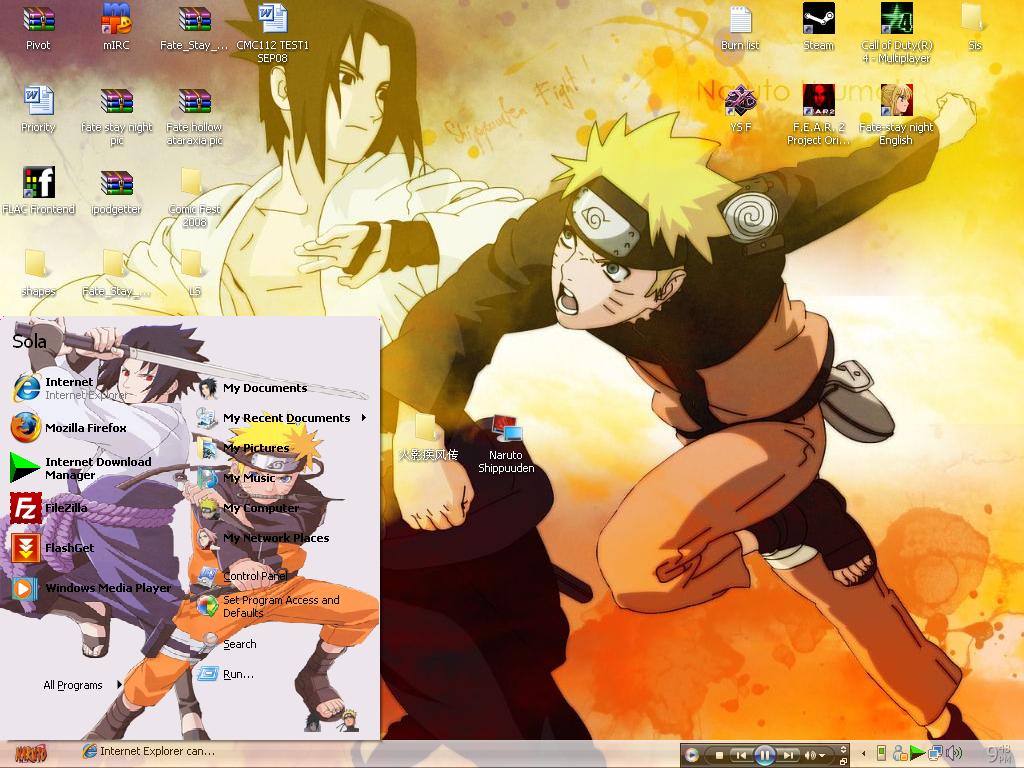Image resolution: width=1024 pixels, height=768 pixels.
Task: Select the Fate hollow ataraxia pic archive
Action: tap(195, 116)
